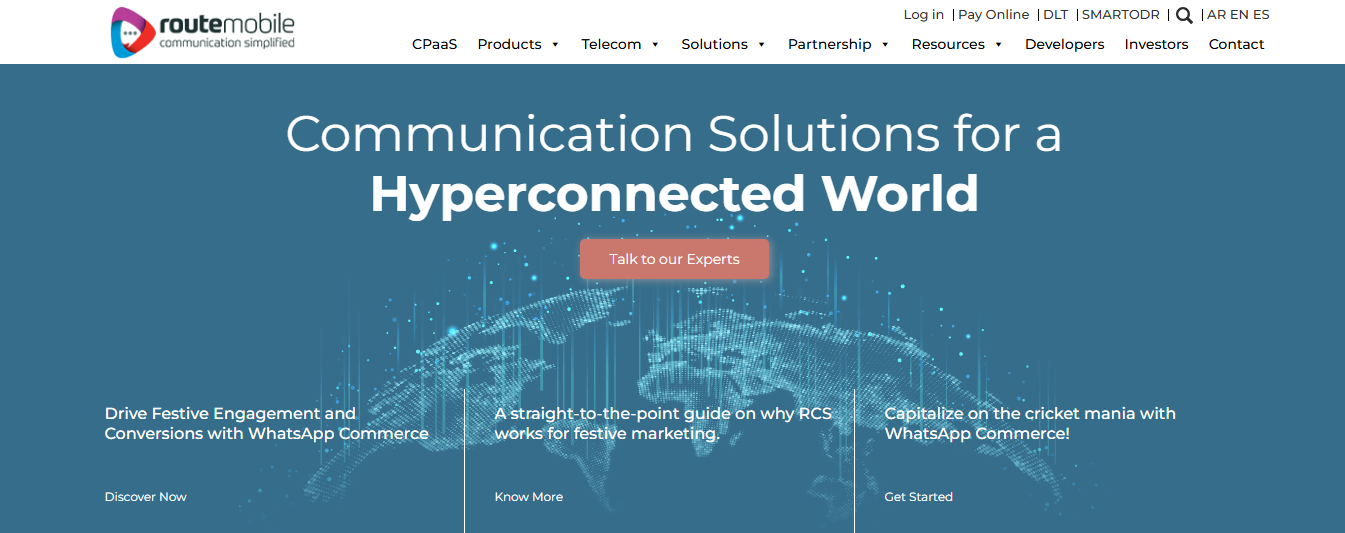Image resolution: width=1345 pixels, height=533 pixels.
Task: Click the Talk to our Experts button
Action: (x=675, y=259)
